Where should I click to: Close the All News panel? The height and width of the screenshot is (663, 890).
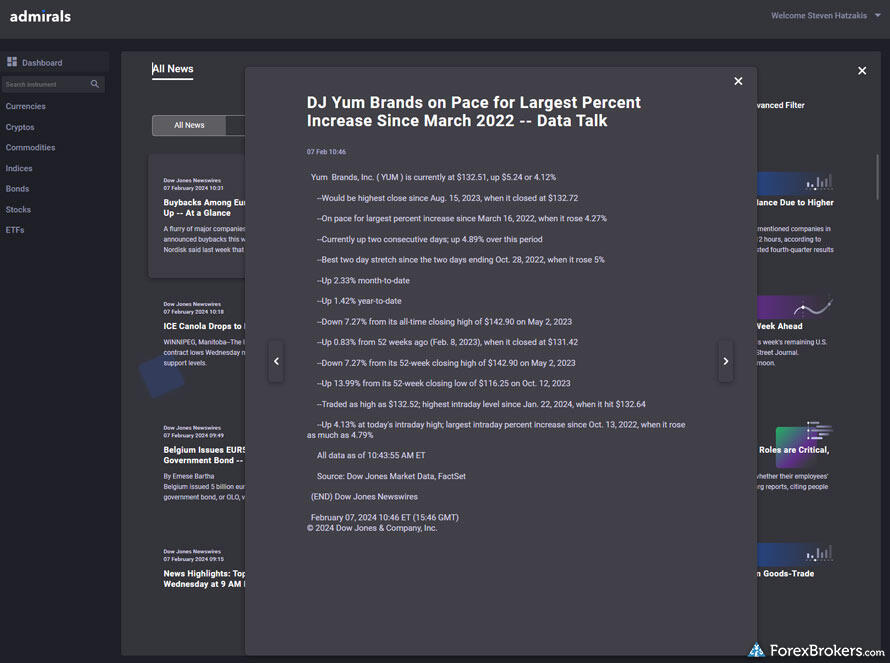pyautogui.click(x=862, y=70)
